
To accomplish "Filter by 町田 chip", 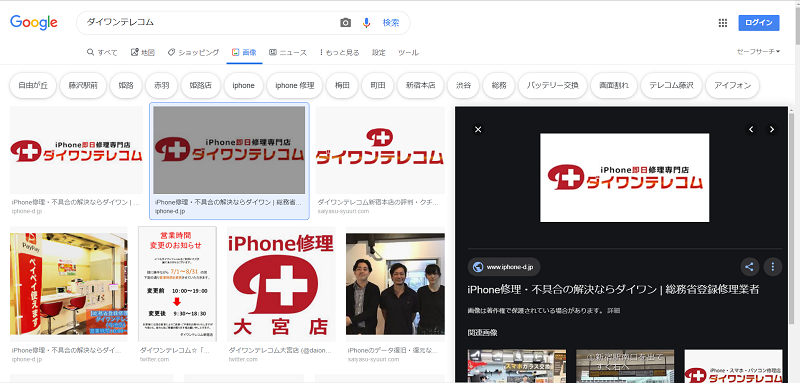I will coord(378,86).
